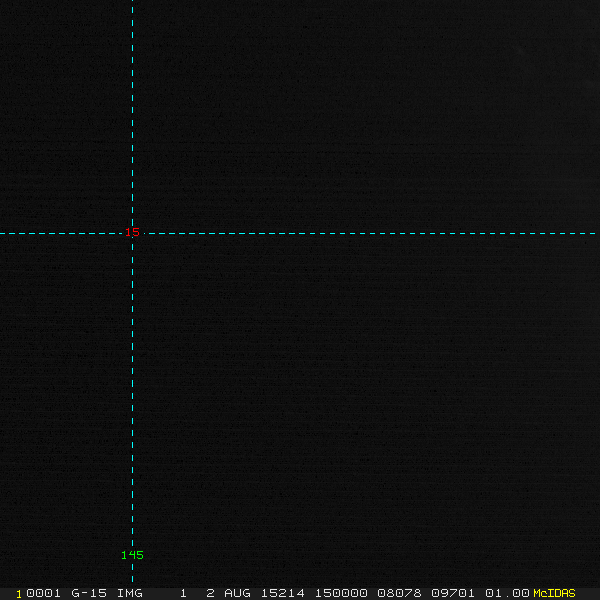Click cyan dashed line just above 145 label

[132, 540]
